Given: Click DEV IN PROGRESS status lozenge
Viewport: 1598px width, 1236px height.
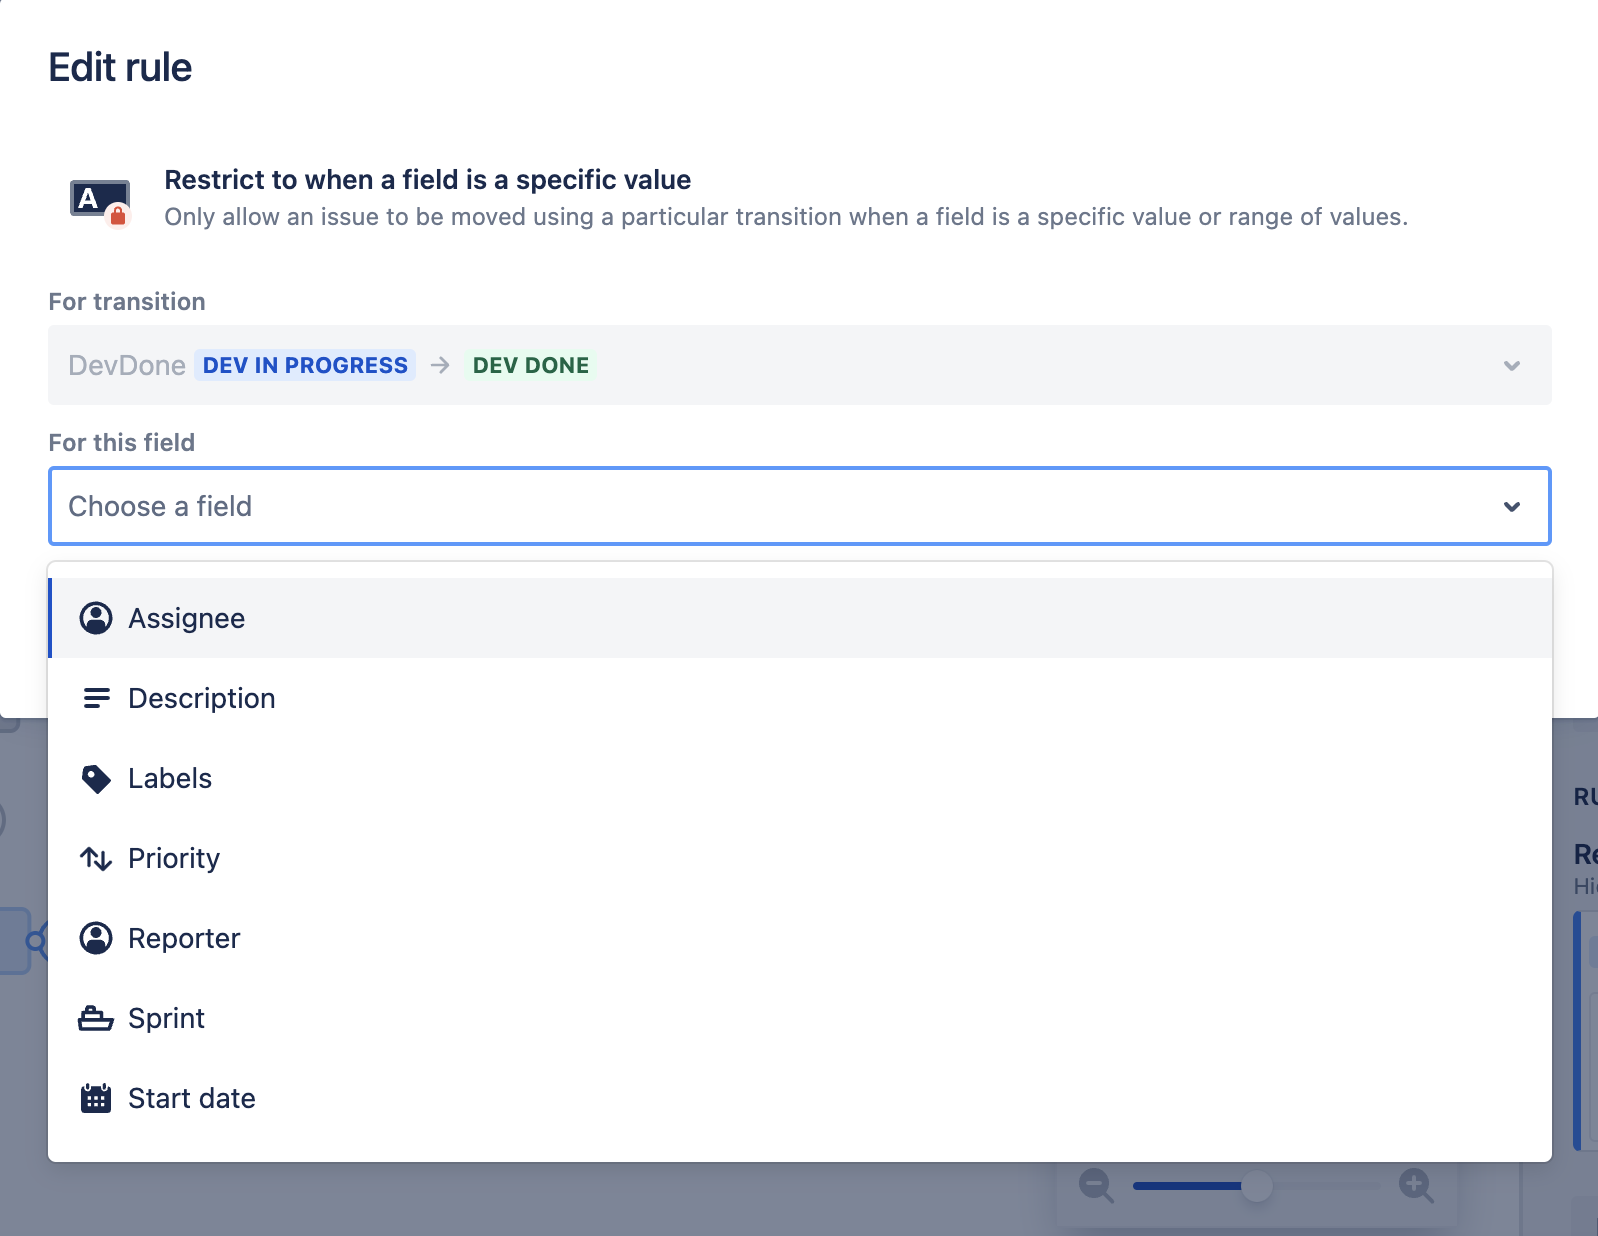Looking at the screenshot, I should point(305,365).
